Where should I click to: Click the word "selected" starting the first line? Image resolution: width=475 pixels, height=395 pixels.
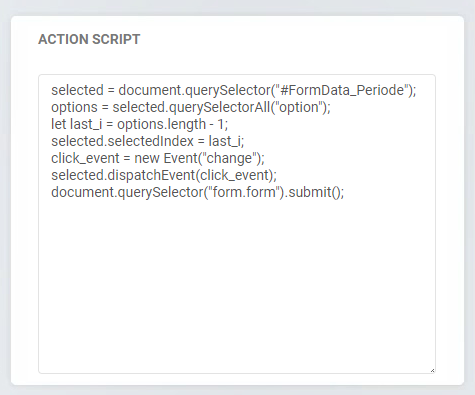tap(77, 90)
